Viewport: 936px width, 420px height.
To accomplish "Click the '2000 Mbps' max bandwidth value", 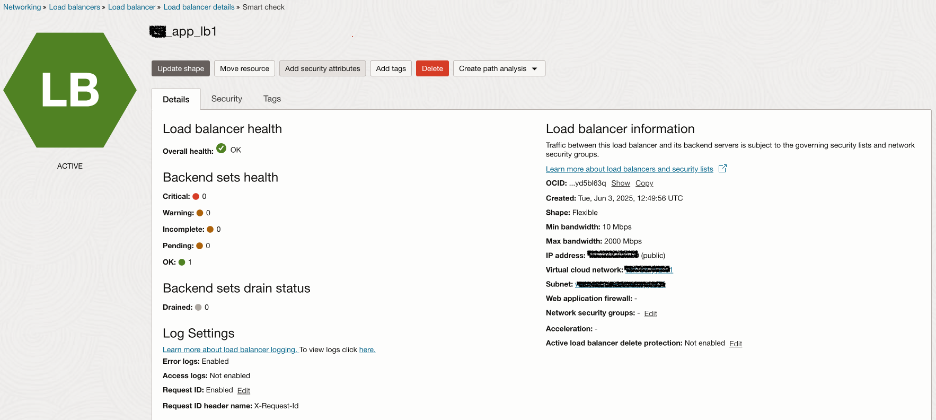I will (x=623, y=241).
